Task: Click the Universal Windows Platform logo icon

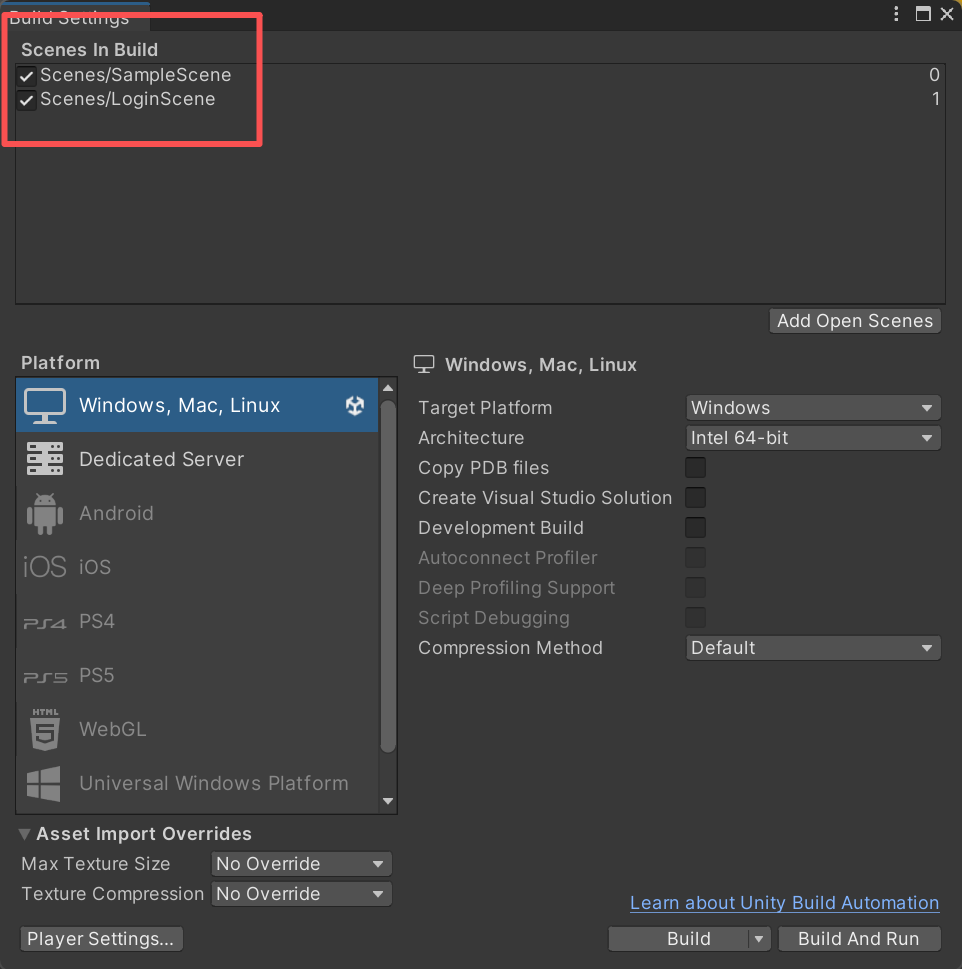Action: [44, 784]
